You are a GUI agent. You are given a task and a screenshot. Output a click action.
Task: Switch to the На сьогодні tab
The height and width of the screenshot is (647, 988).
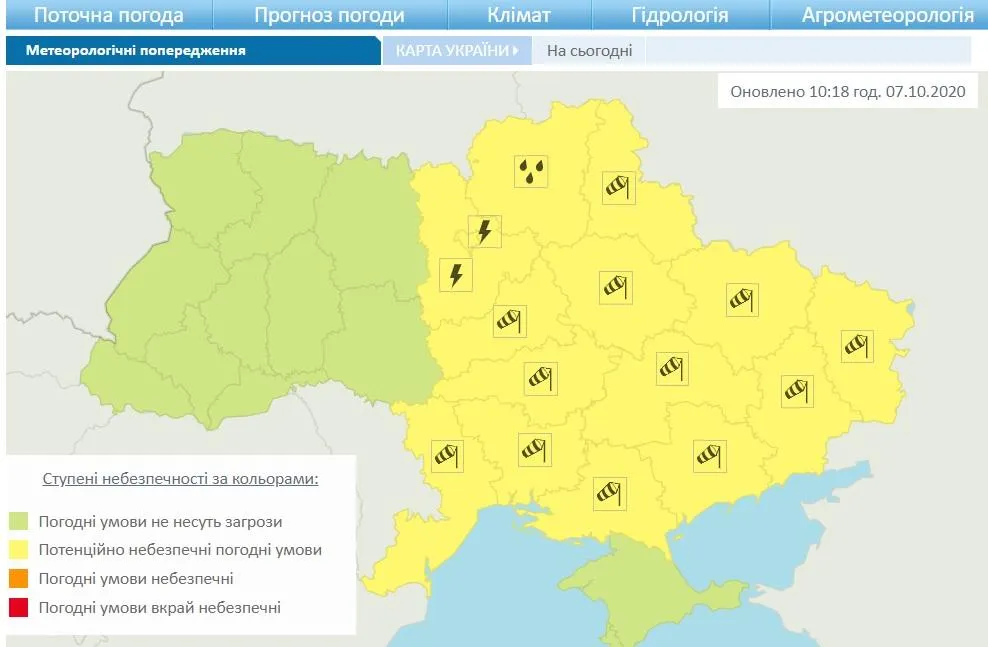[589, 47]
